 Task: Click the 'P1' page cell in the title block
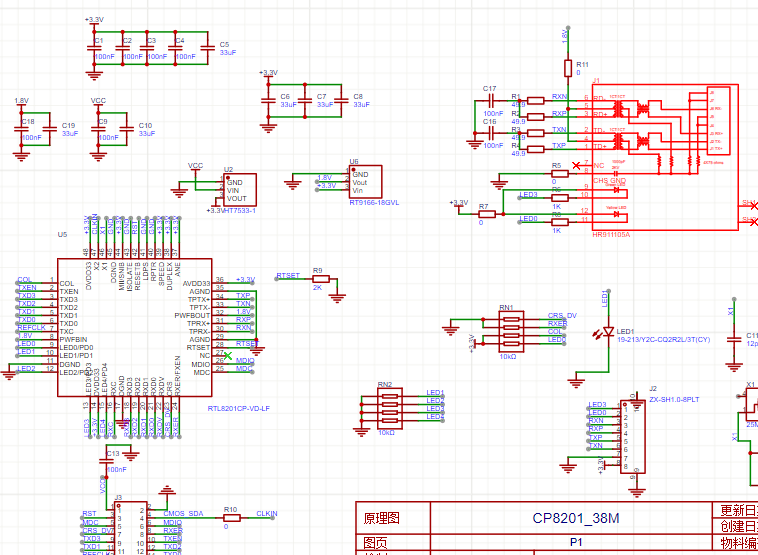(x=576, y=542)
